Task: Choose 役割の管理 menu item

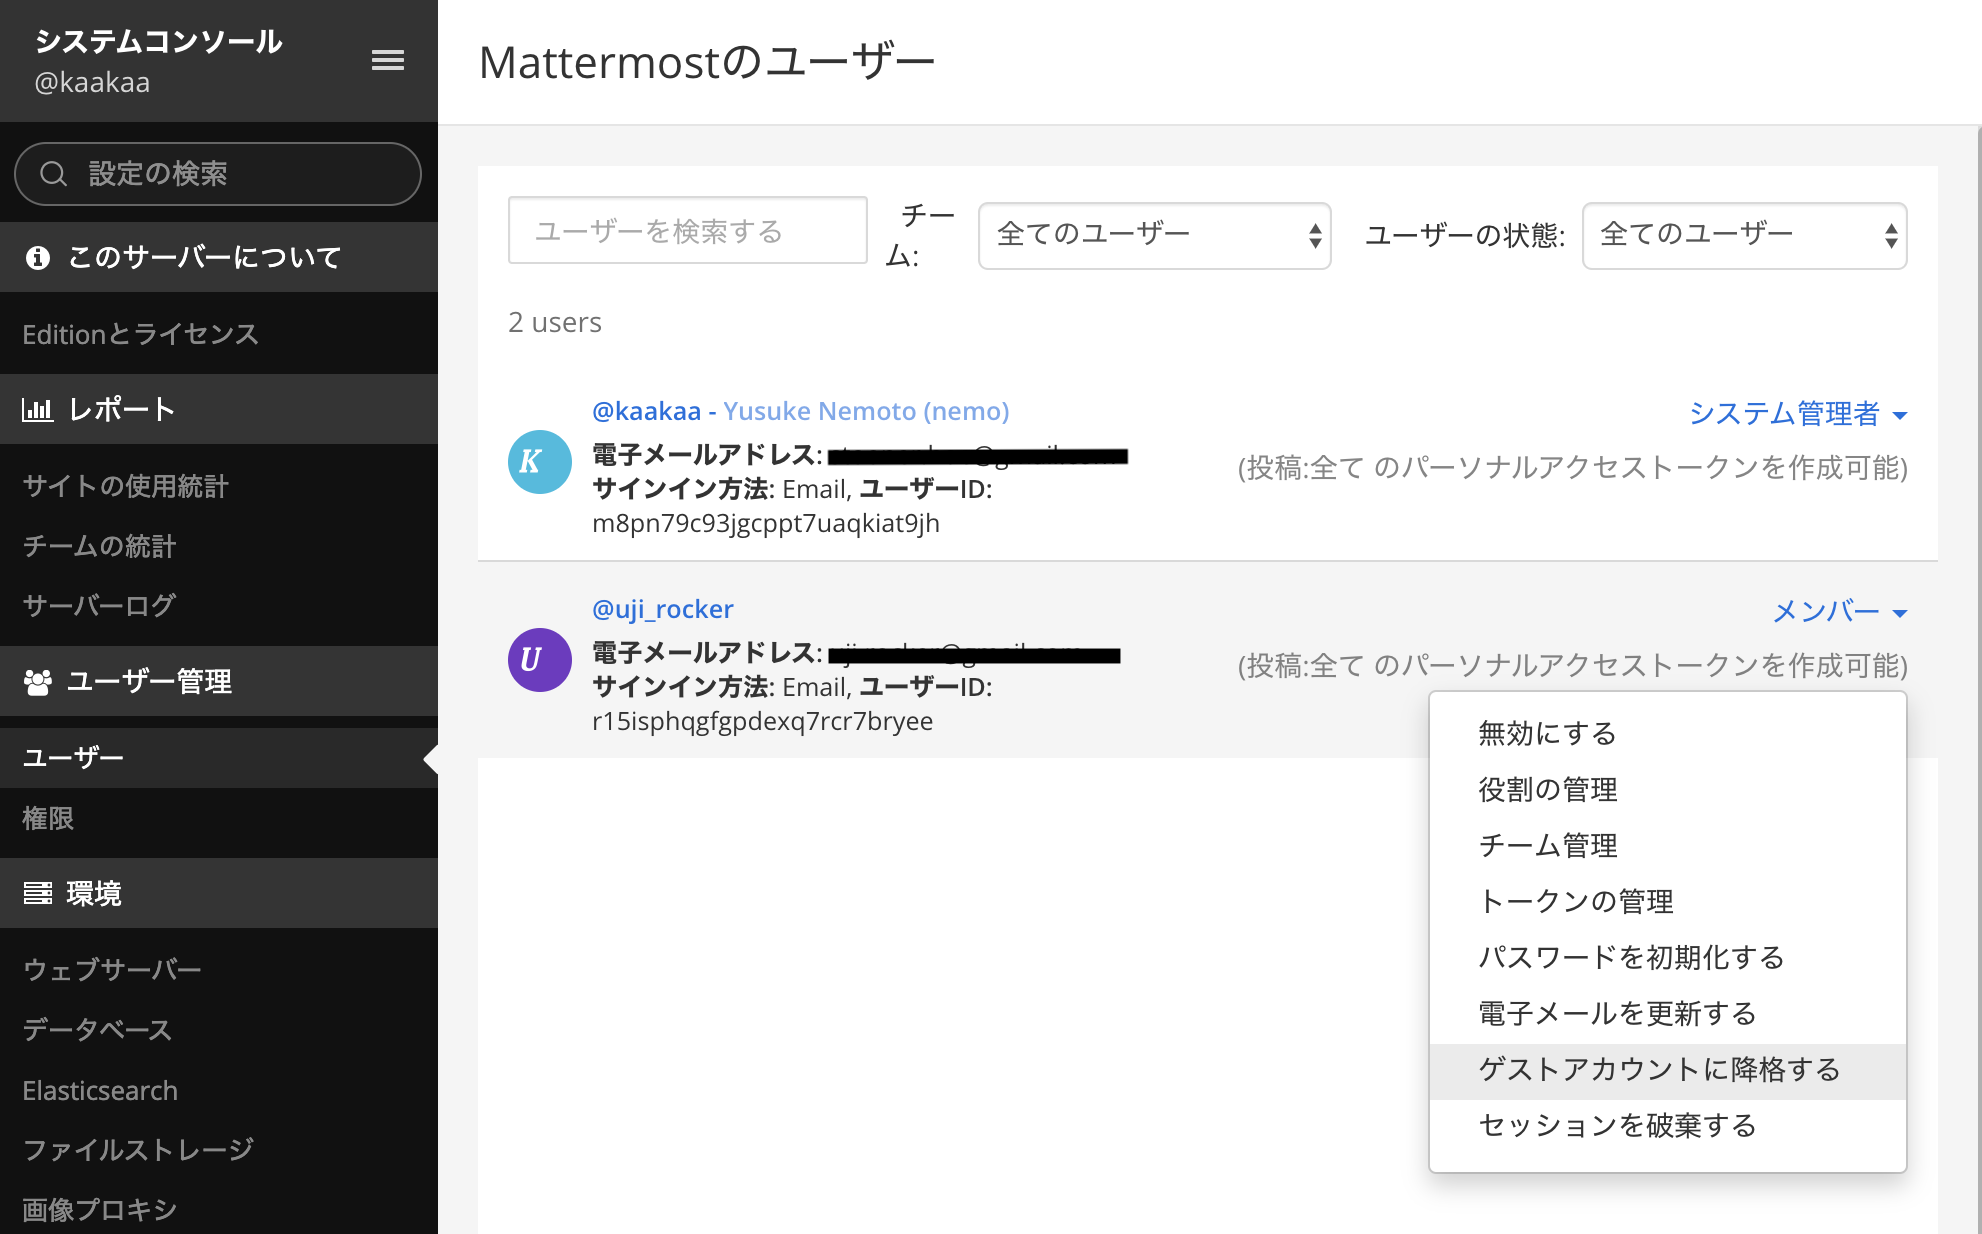Action: click(x=1668, y=789)
